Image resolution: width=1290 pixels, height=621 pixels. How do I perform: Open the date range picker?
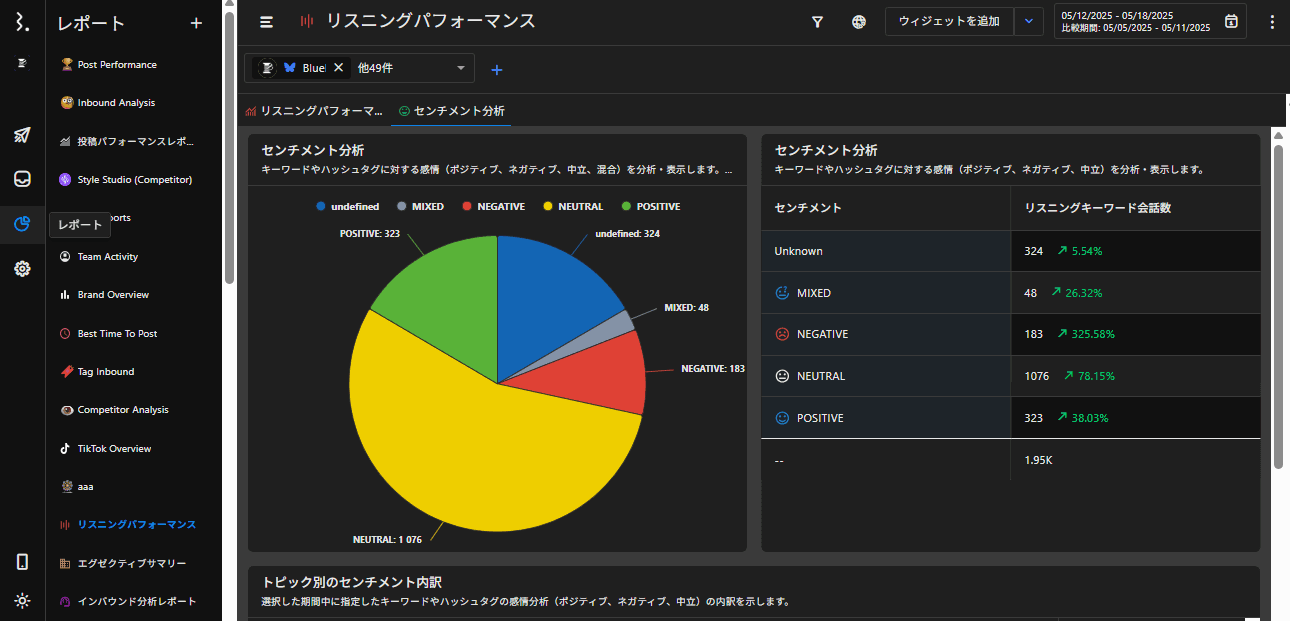point(1149,22)
